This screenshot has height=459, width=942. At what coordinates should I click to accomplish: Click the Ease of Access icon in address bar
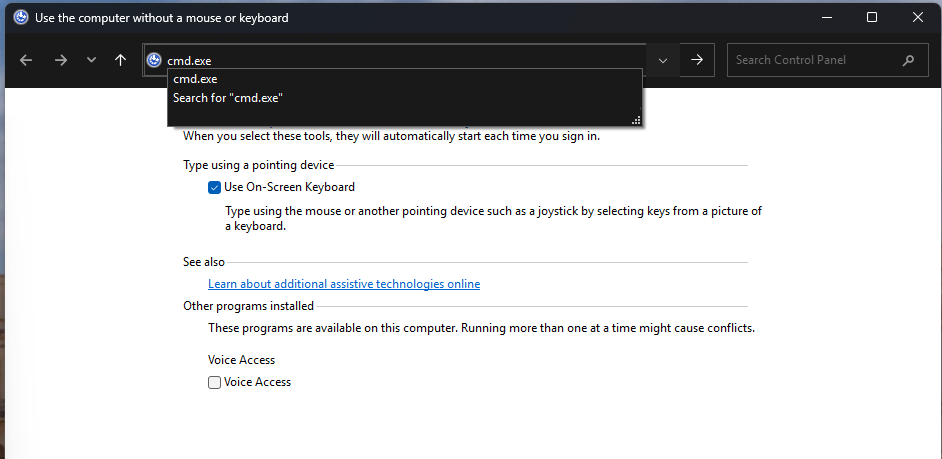tap(154, 60)
